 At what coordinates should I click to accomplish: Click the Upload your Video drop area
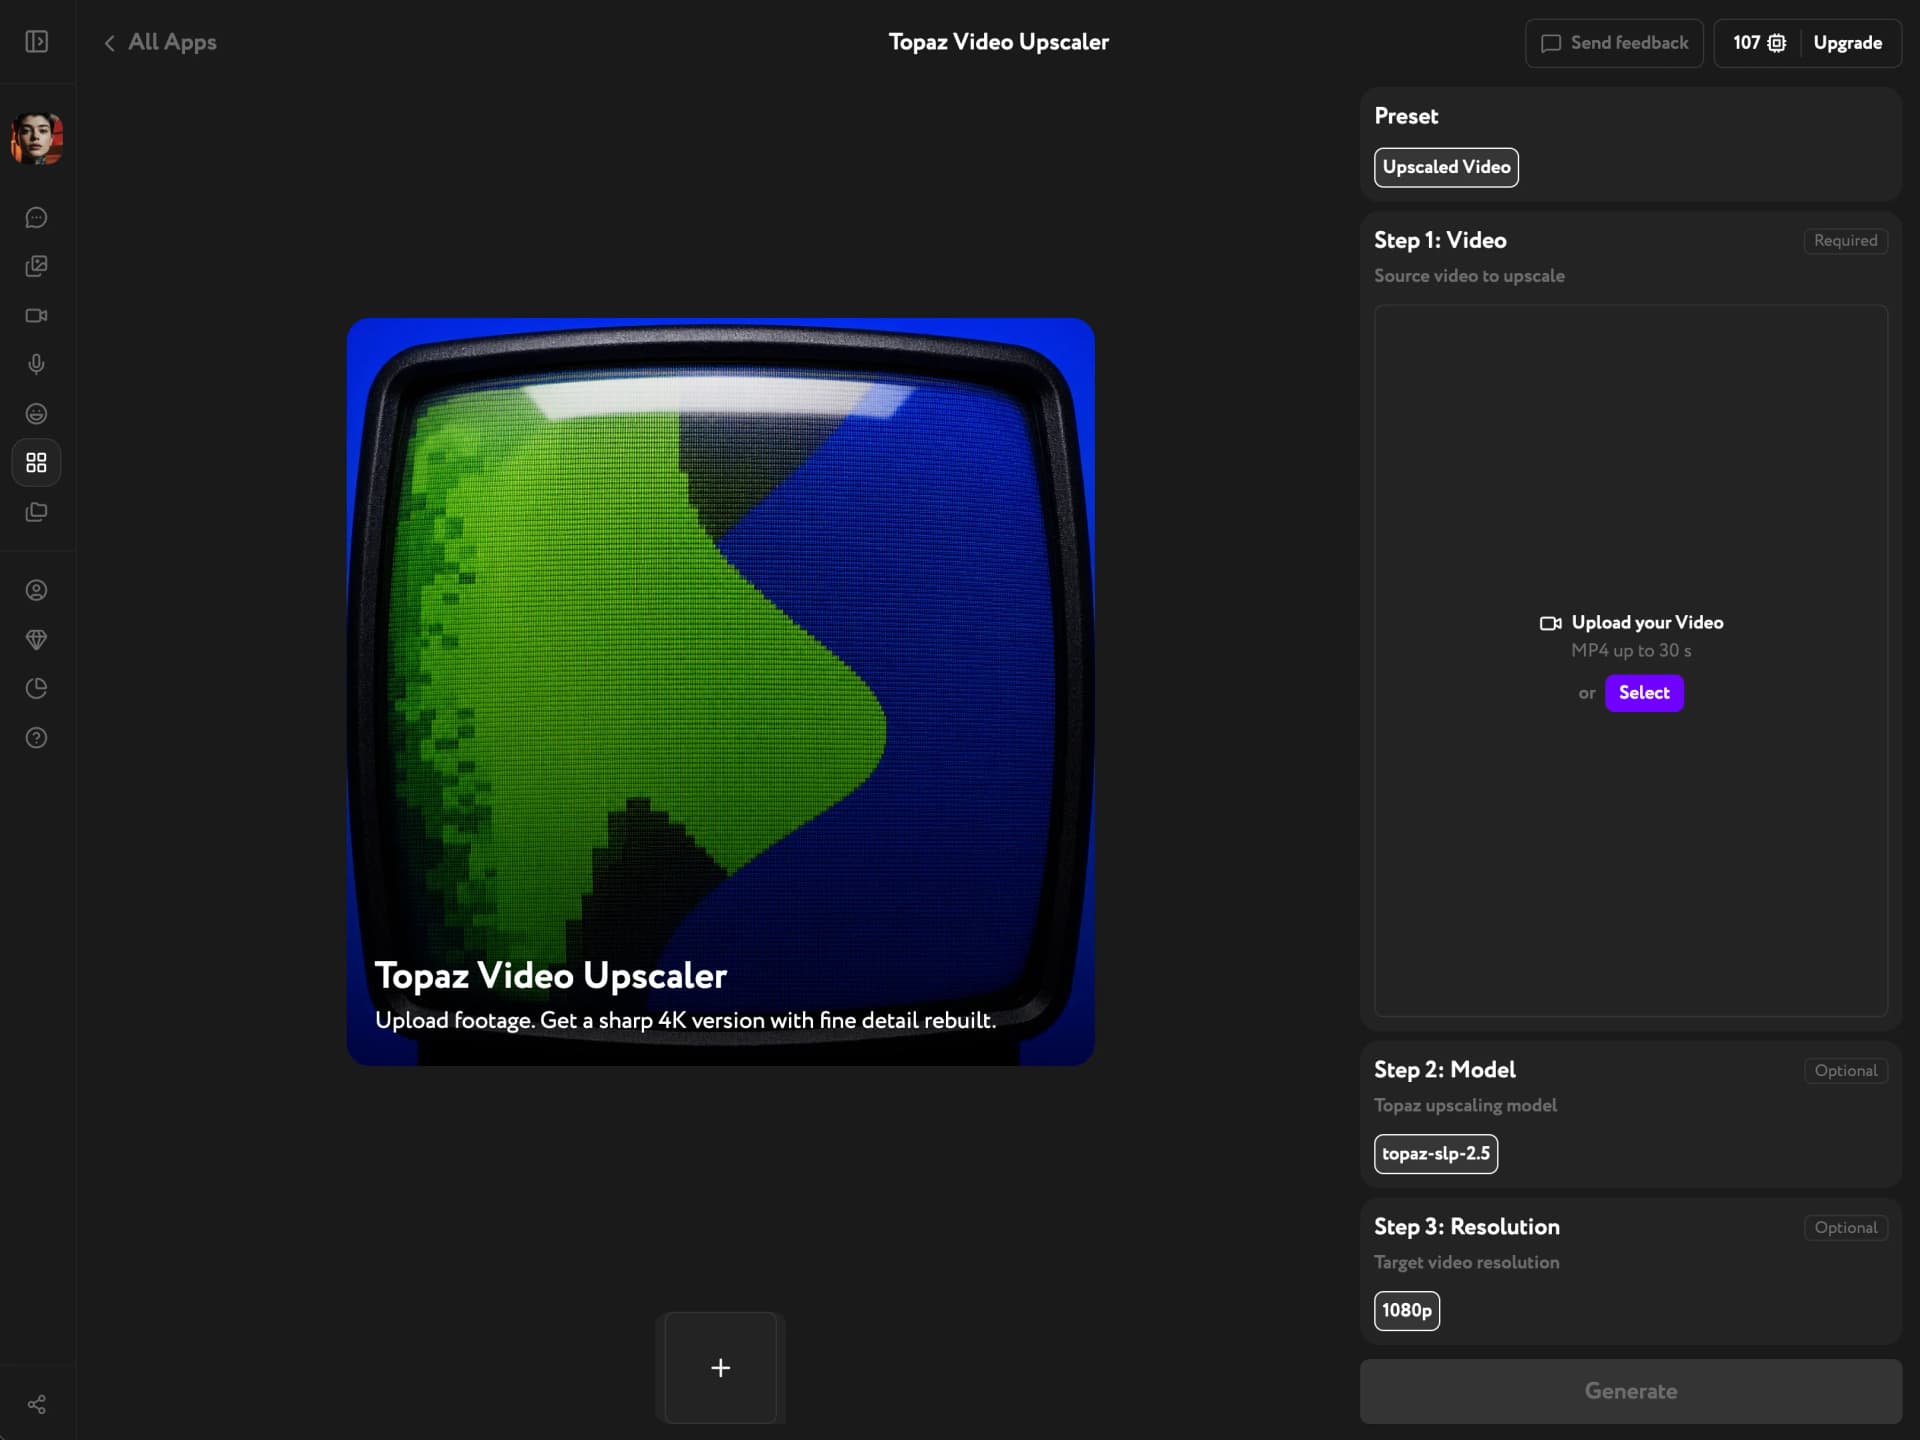click(1631, 661)
